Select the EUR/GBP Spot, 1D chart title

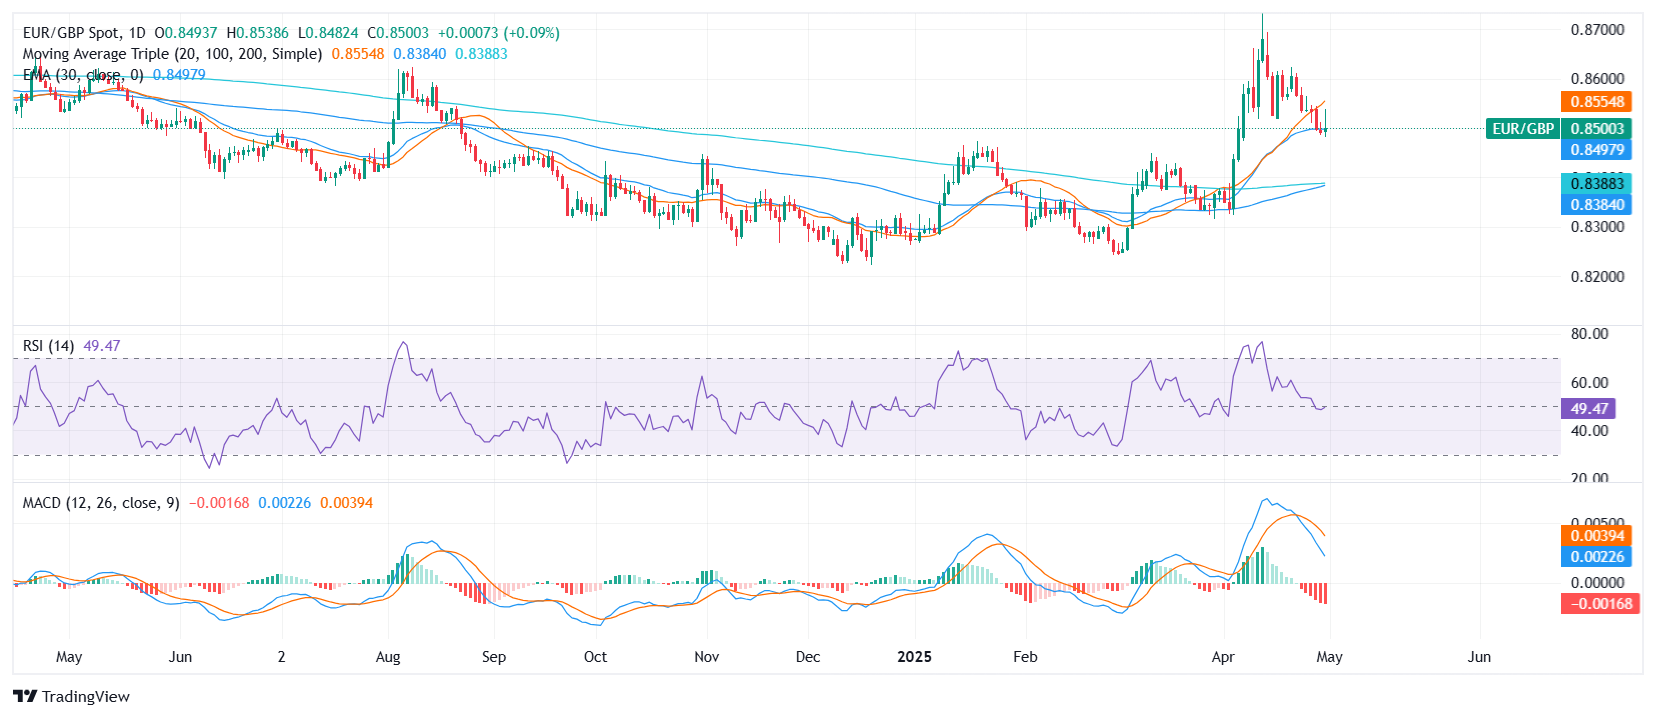(84, 33)
